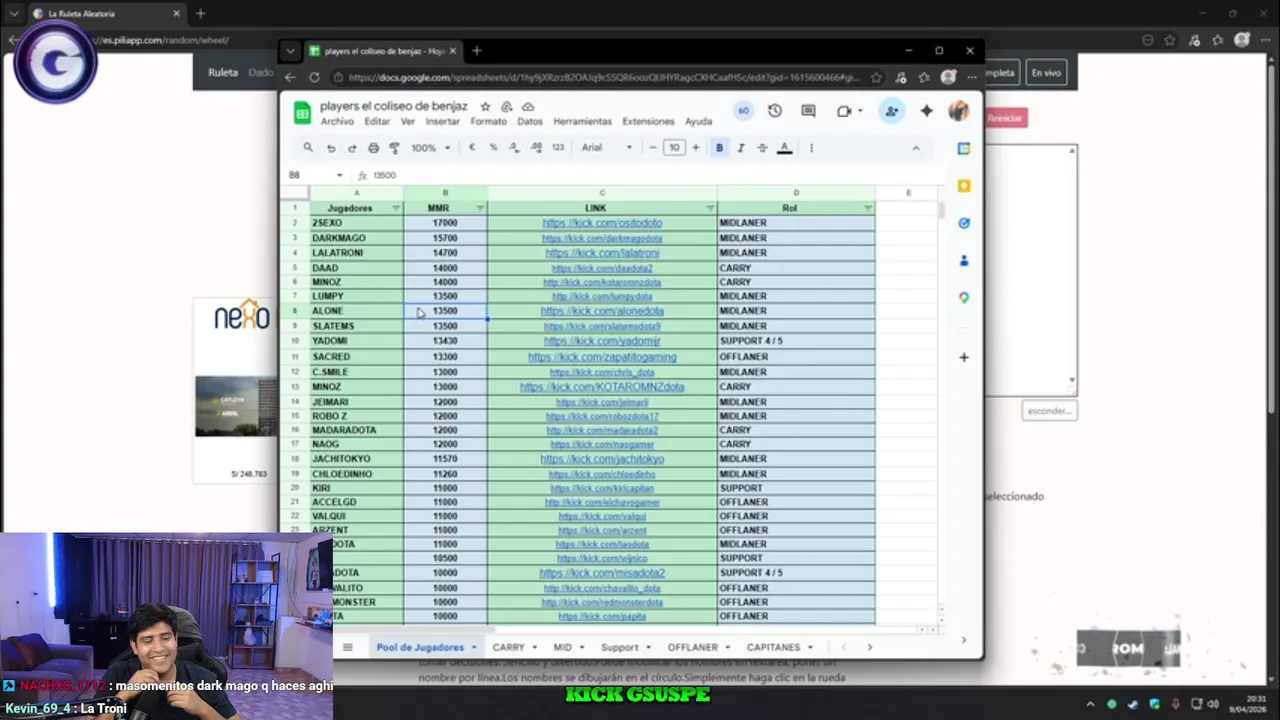The width and height of the screenshot is (1280, 720).
Task: Get add-ons plus in side panel
Action: 964,357
